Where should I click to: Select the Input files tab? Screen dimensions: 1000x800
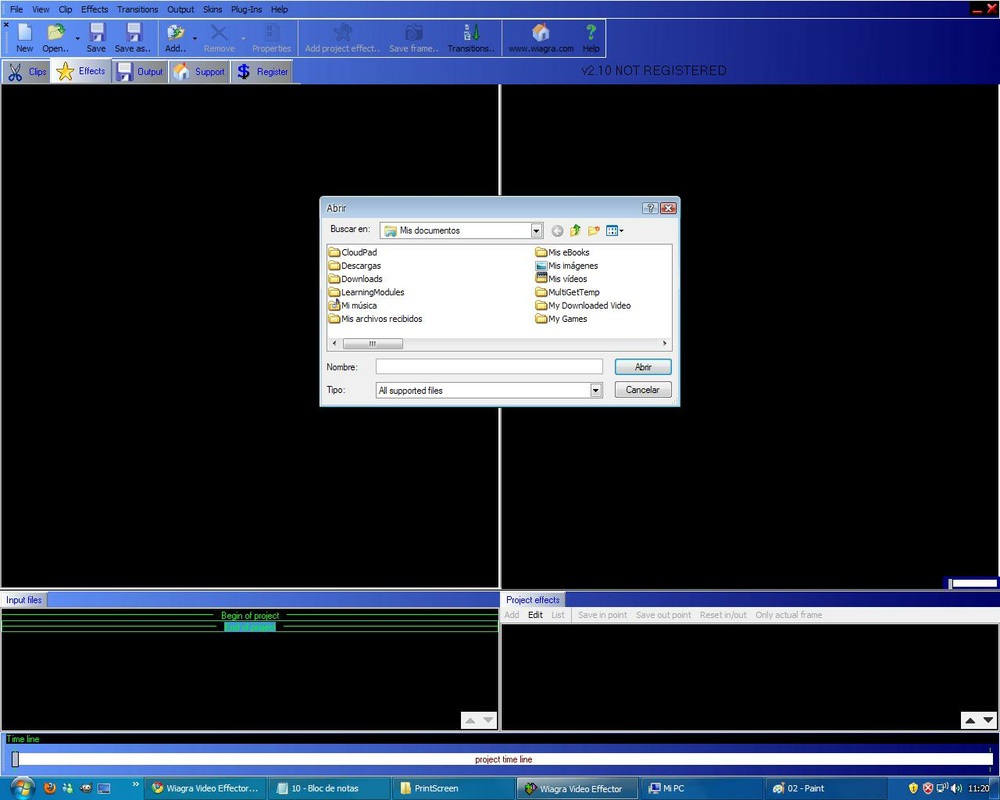click(24, 600)
